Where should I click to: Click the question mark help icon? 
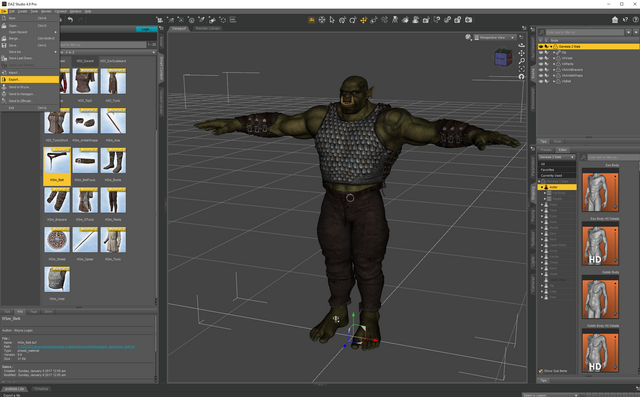coord(636,20)
